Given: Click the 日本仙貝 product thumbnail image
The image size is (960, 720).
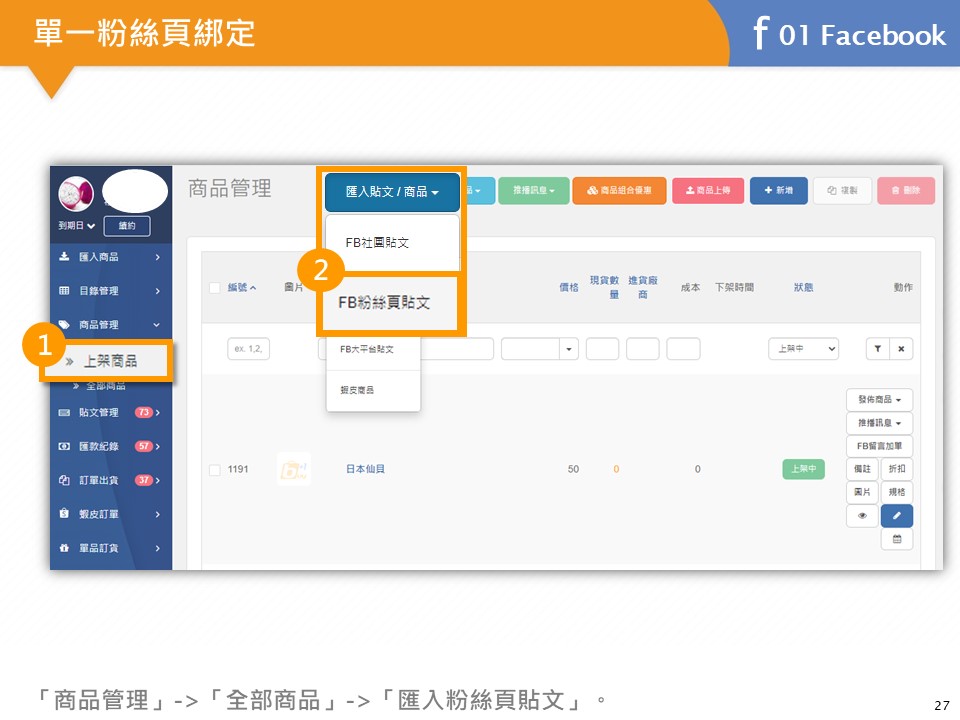Looking at the screenshot, I should point(293,469).
